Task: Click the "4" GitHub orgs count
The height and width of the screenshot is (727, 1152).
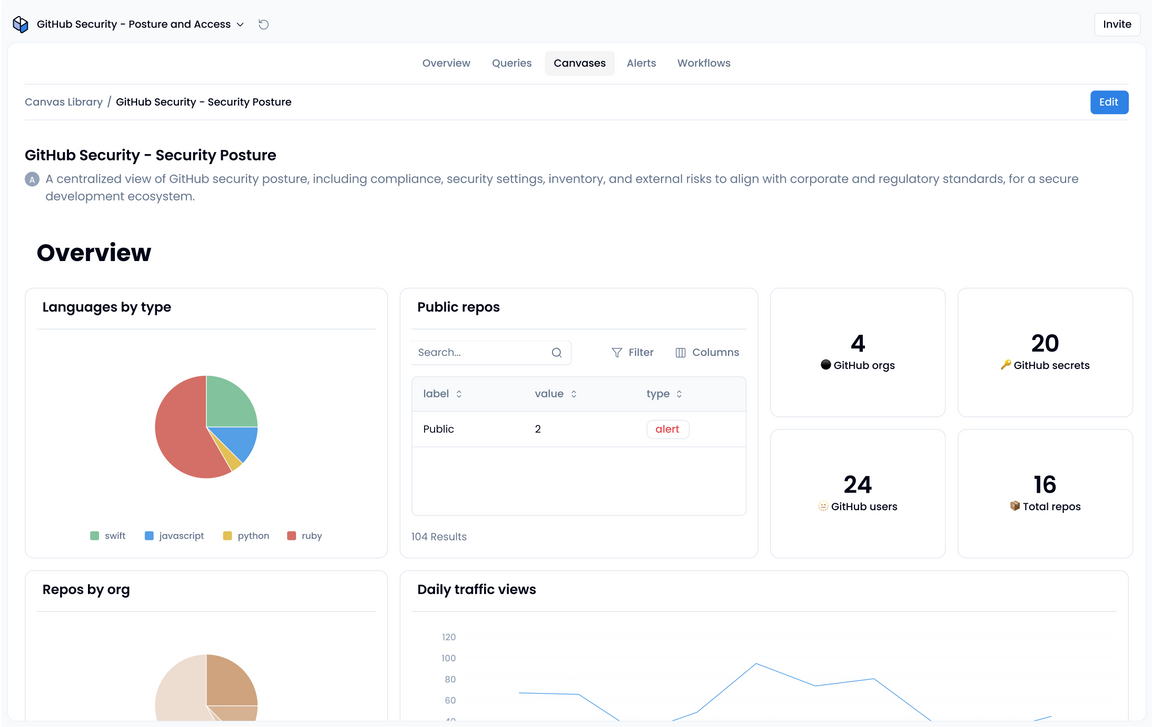Action: point(857,343)
